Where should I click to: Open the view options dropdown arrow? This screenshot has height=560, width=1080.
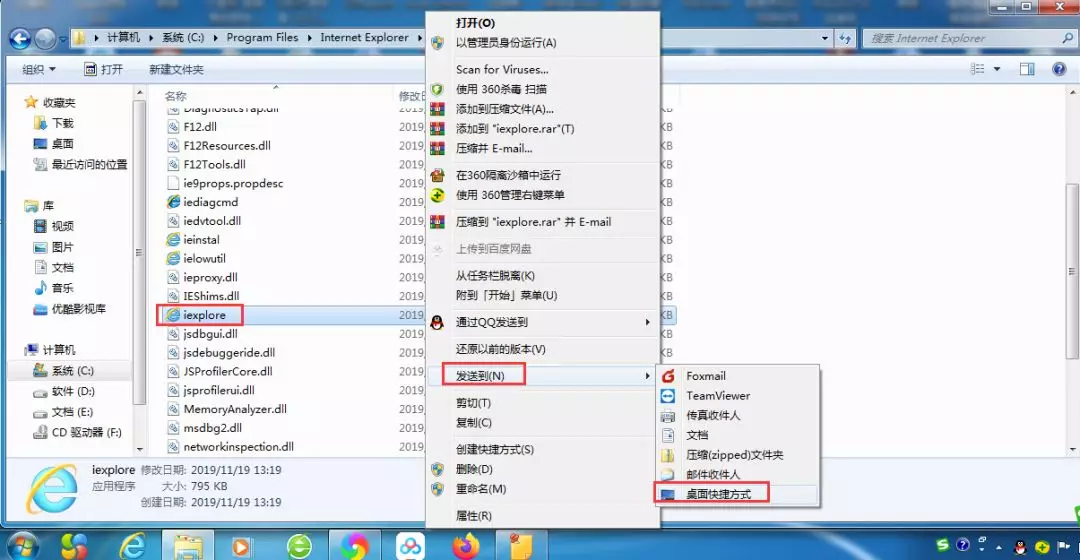pyautogui.click(x=997, y=69)
